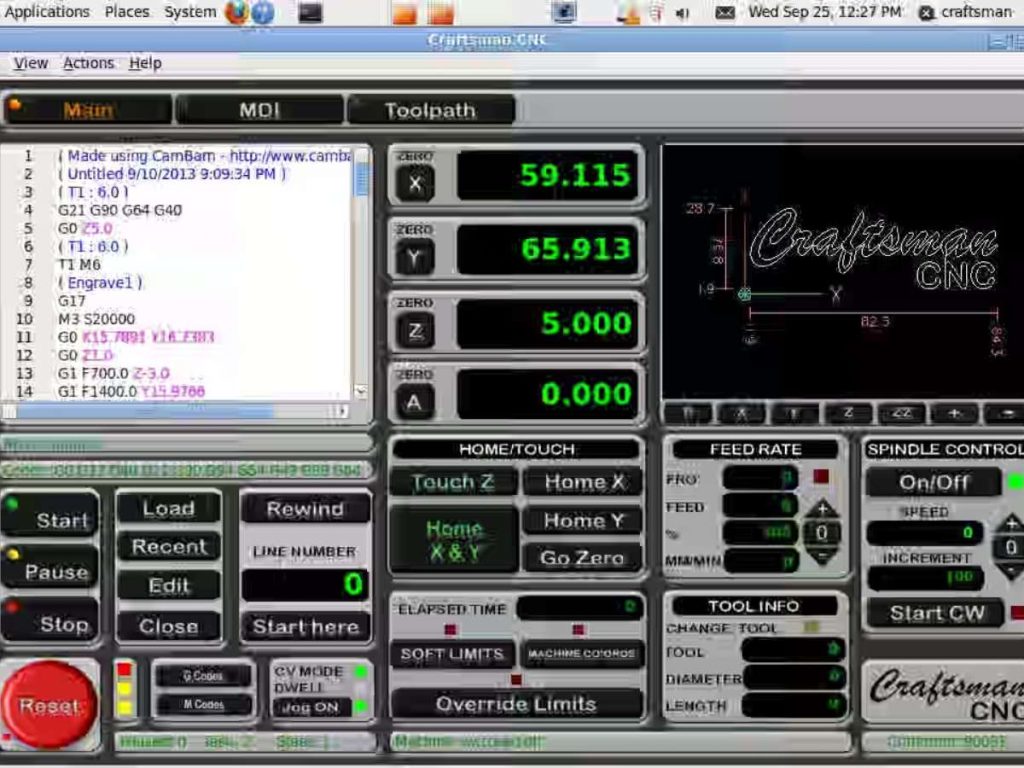1024x768 pixels.
Task: Rewind the G-code program
Action: pos(306,509)
